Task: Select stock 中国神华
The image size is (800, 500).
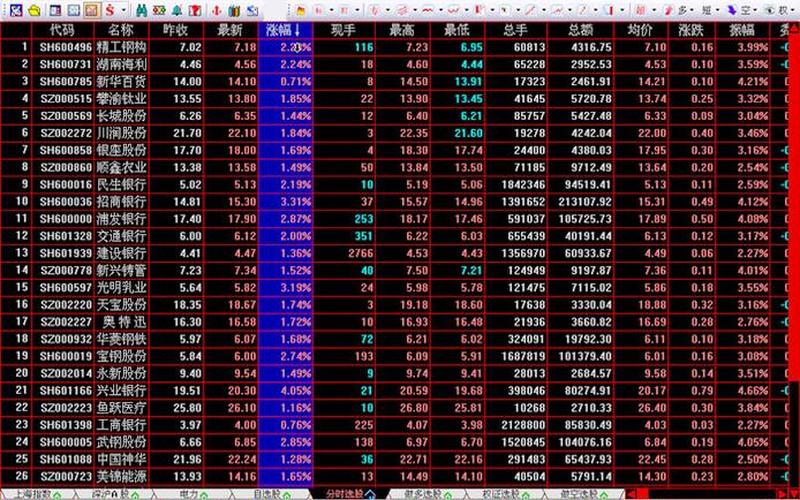Action: coord(121,459)
